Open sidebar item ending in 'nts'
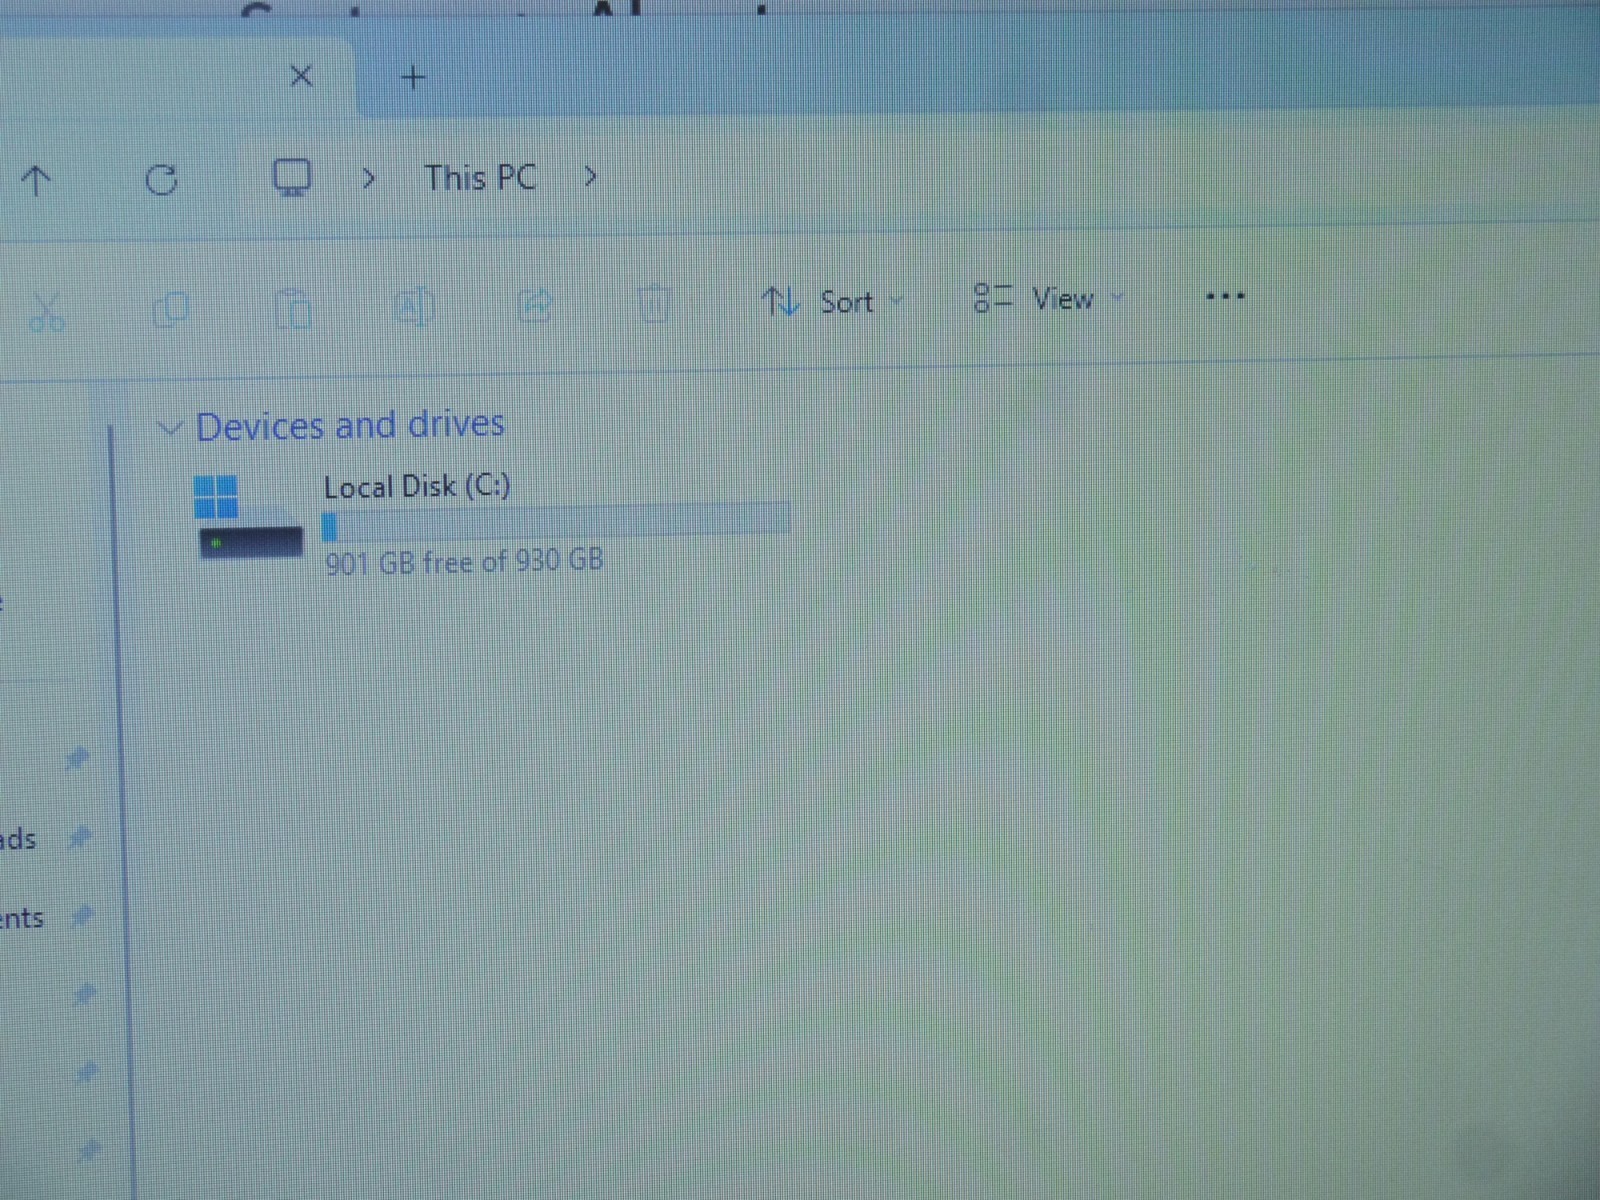The width and height of the screenshot is (1600, 1200). point(21,918)
